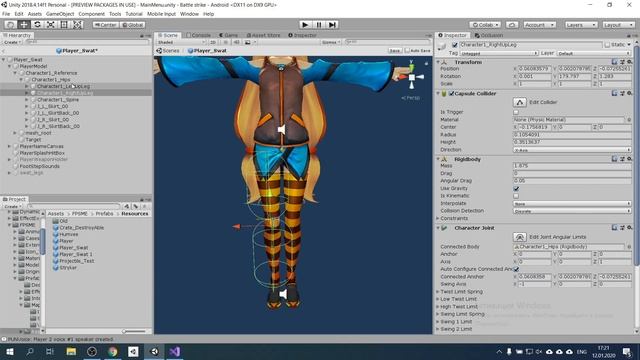640x360 pixels.
Task: Select the combined Transform tool
Action: (78, 24)
